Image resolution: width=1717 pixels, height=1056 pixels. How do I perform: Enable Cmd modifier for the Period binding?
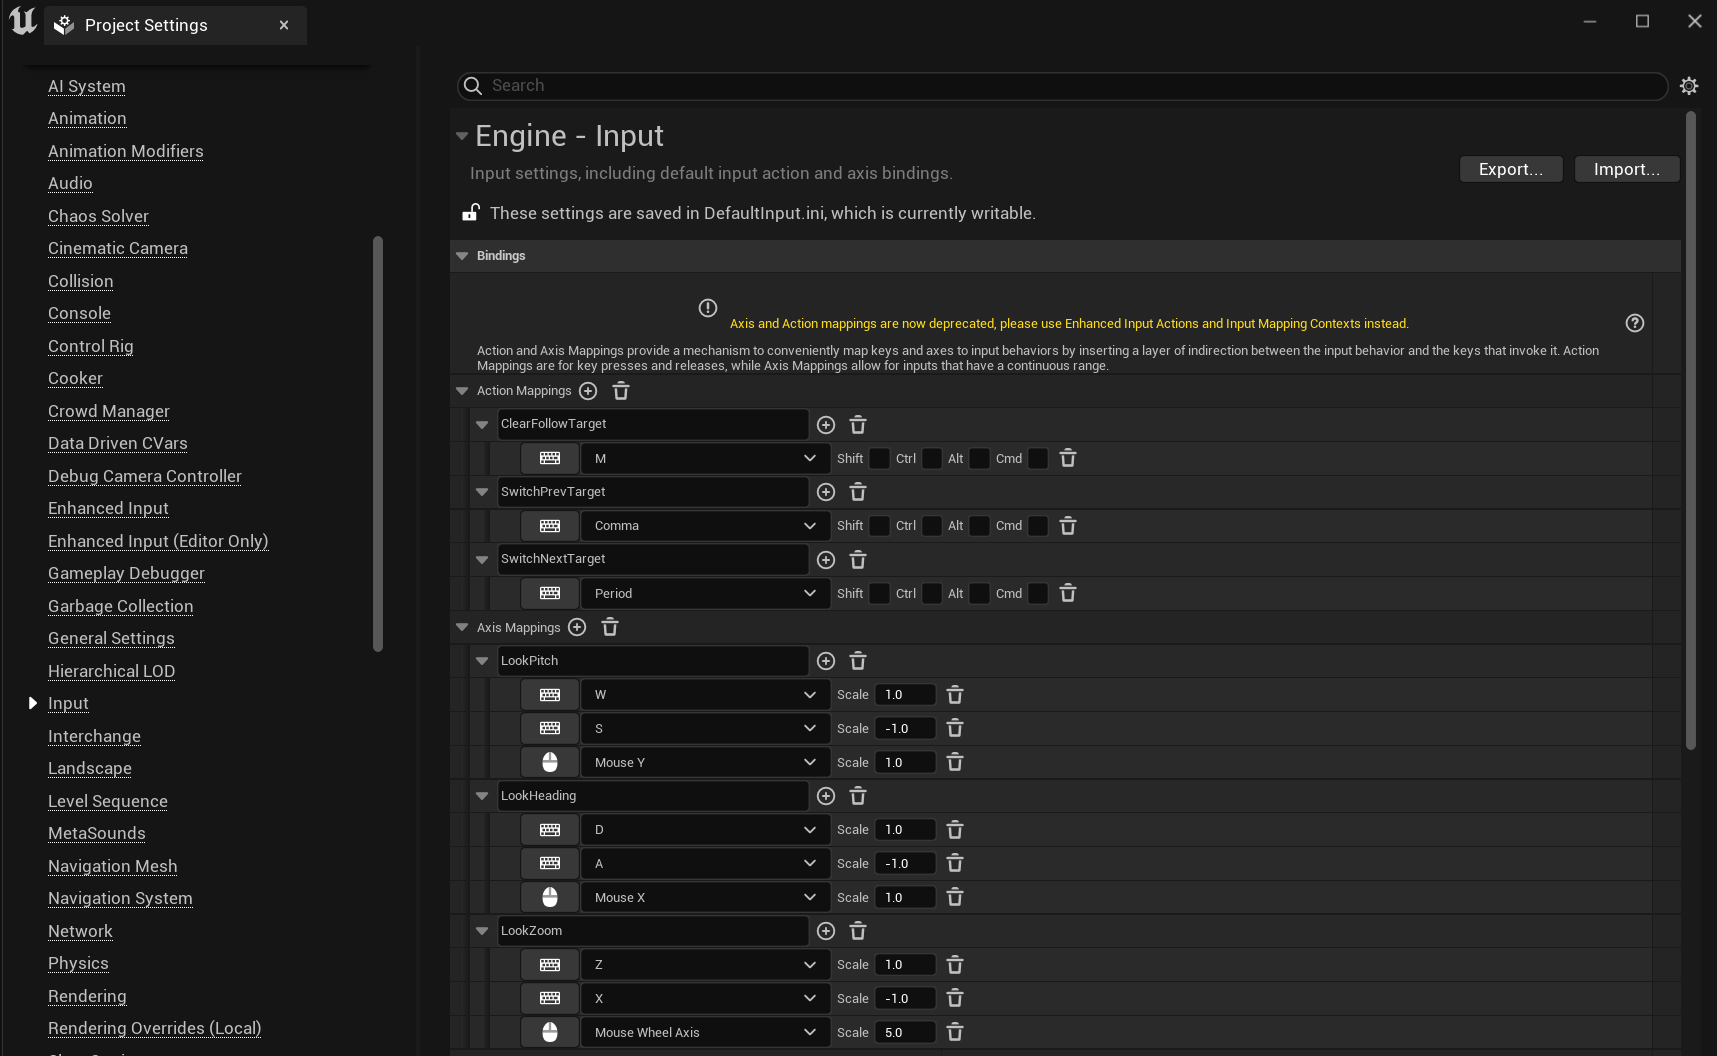1038,593
